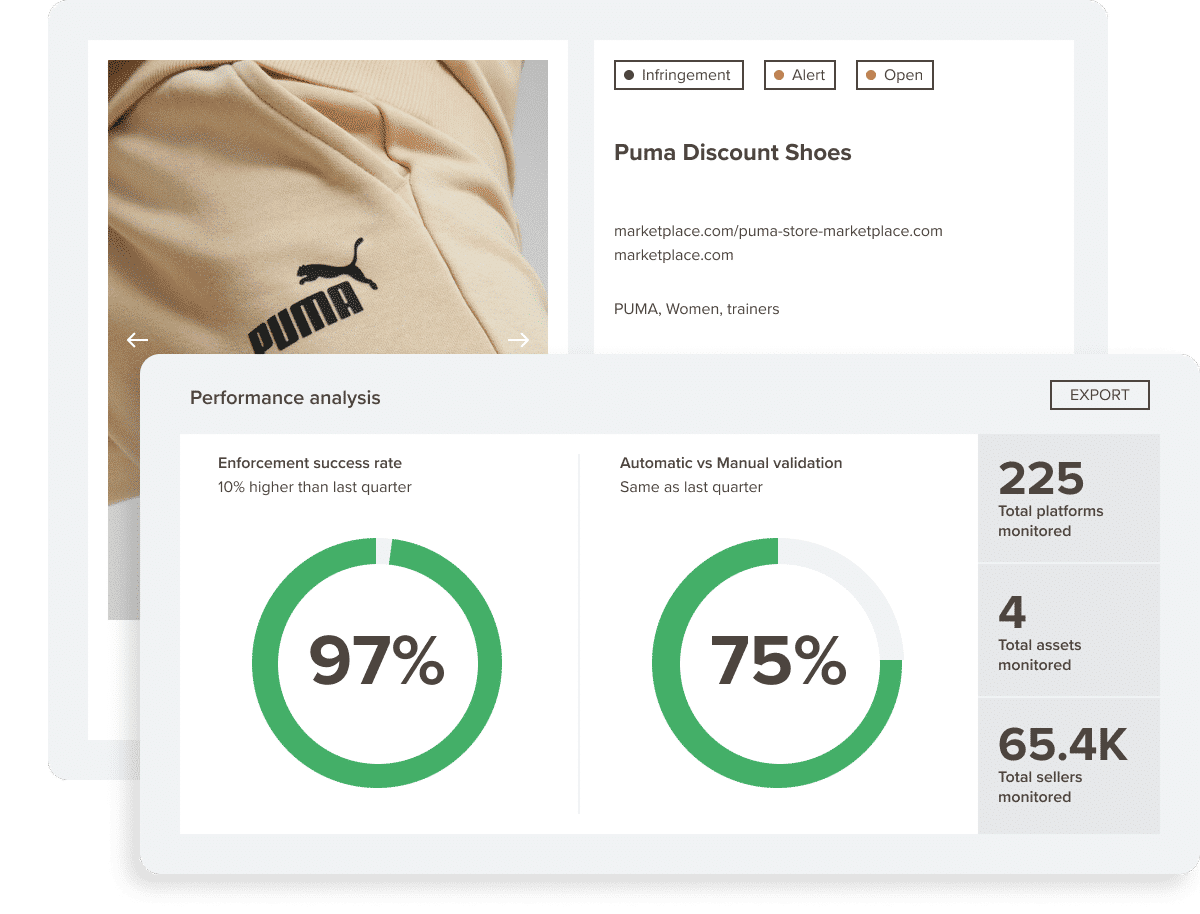The height and width of the screenshot is (914, 1200).
Task: Select the Alert tag
Action: click(x=799, y=75)
